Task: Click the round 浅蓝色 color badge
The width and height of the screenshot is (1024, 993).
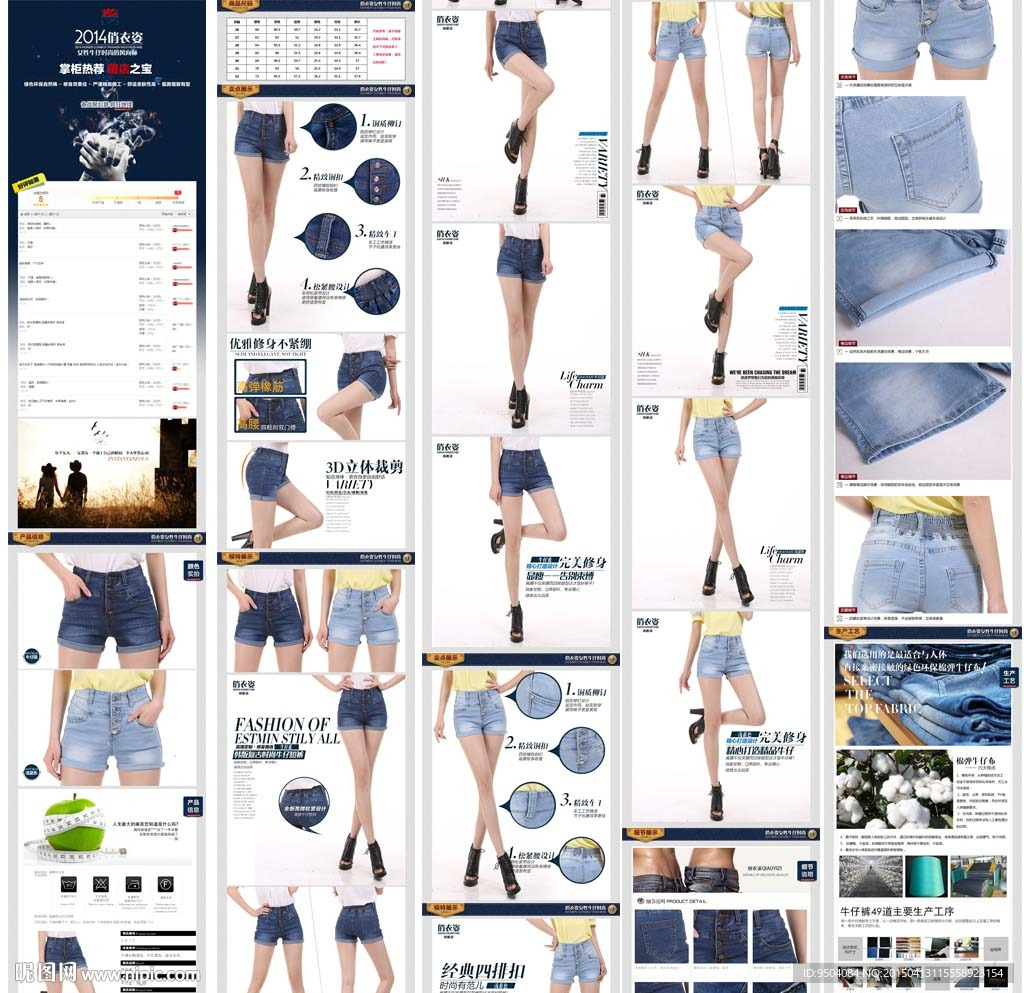Action: pos(31,772)
